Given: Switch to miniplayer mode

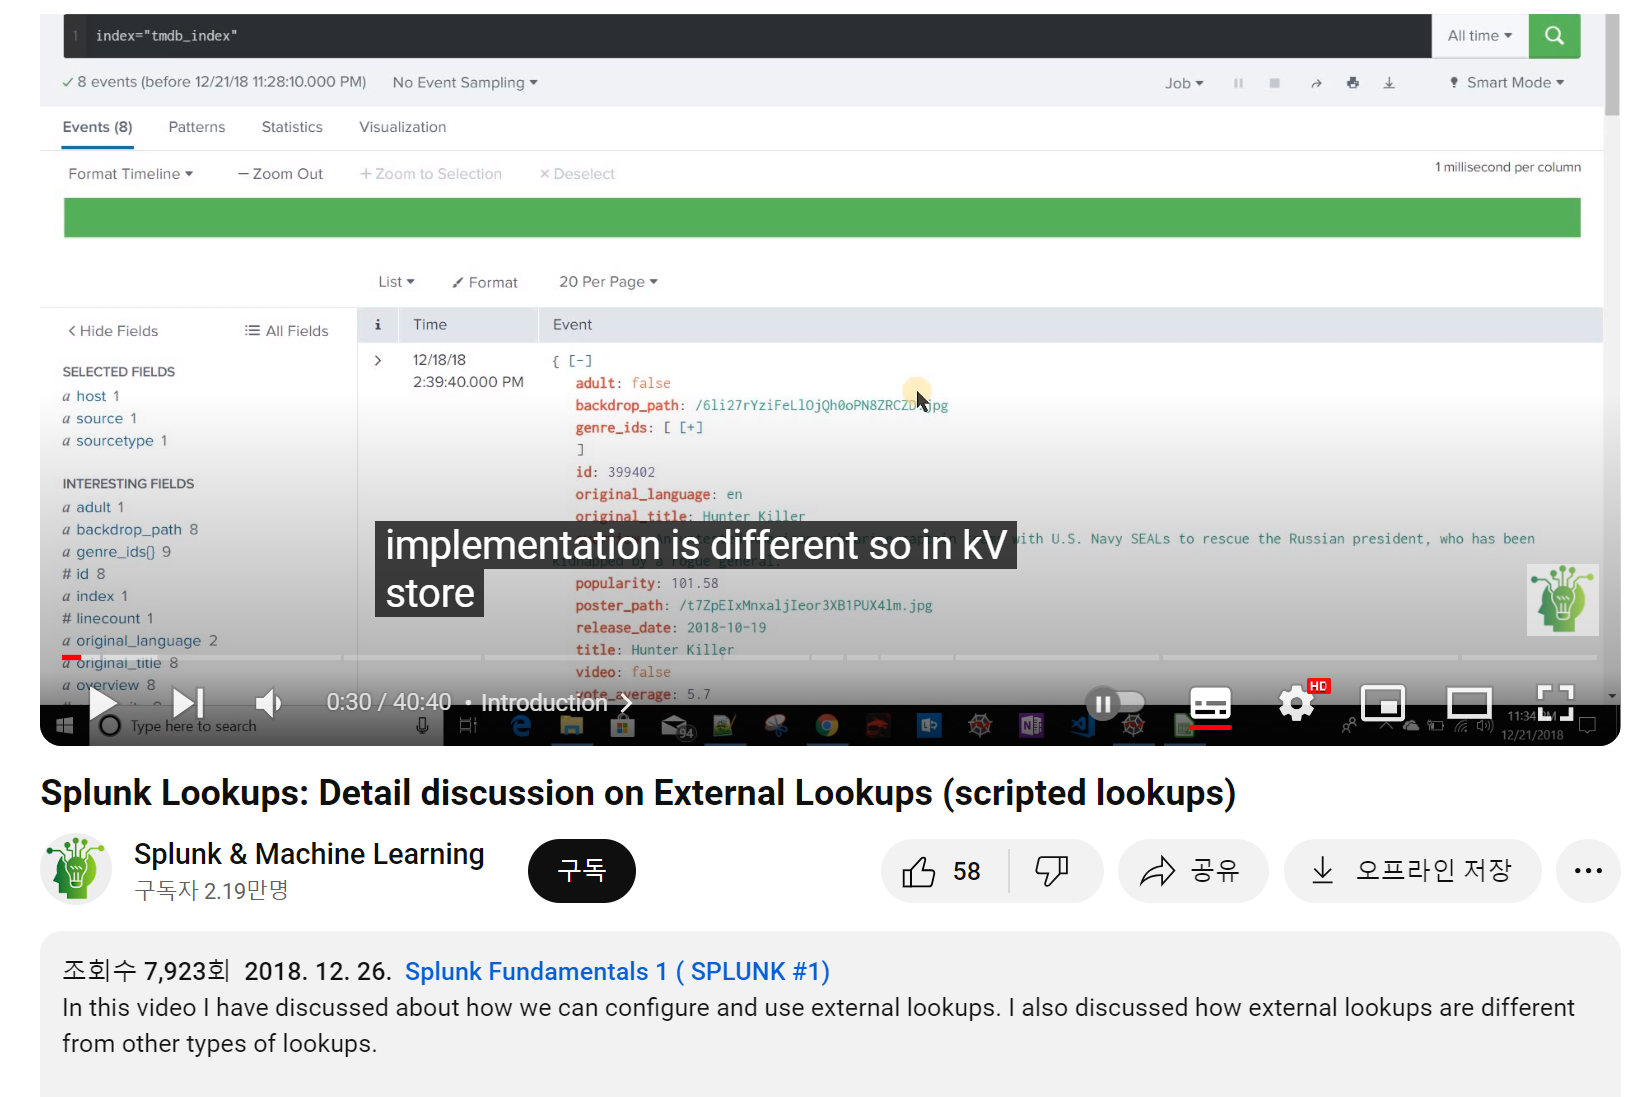Looking at the screenshot, I should coord(1383,704).
